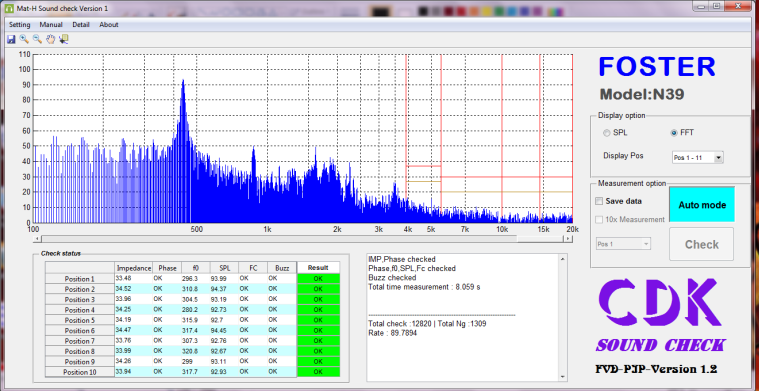Click the Buzz OK cell in Position 4
759x391 pixels.
281,310
